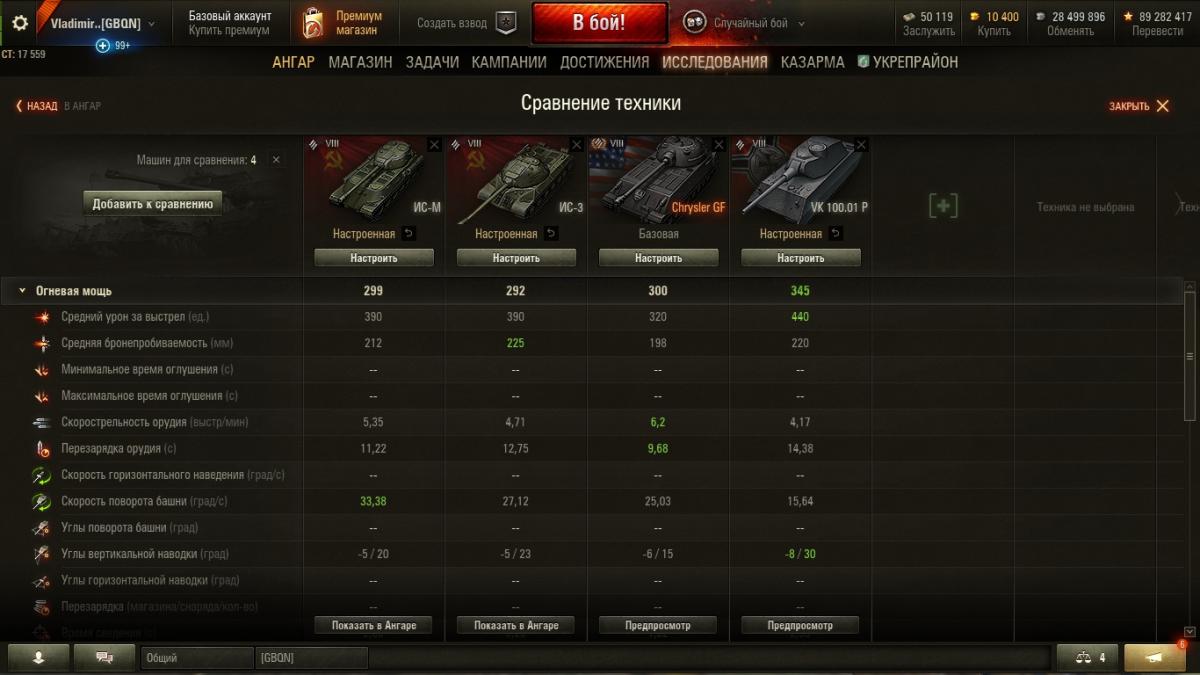
Task: Click the platoon emblem beside Создать взвод
Action: click(506, 23)
